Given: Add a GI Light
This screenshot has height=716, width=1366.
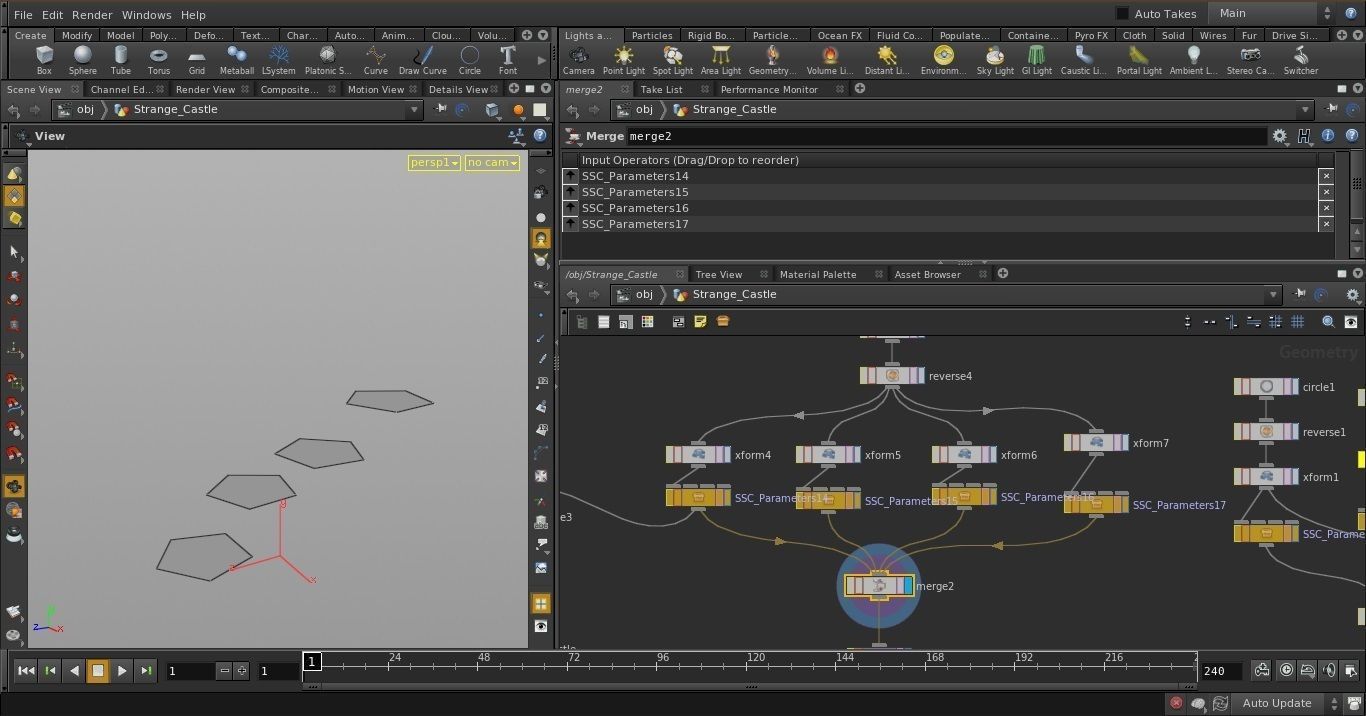Looking at the screenshot, I should pyautogui.click(x=1036, y=60).
